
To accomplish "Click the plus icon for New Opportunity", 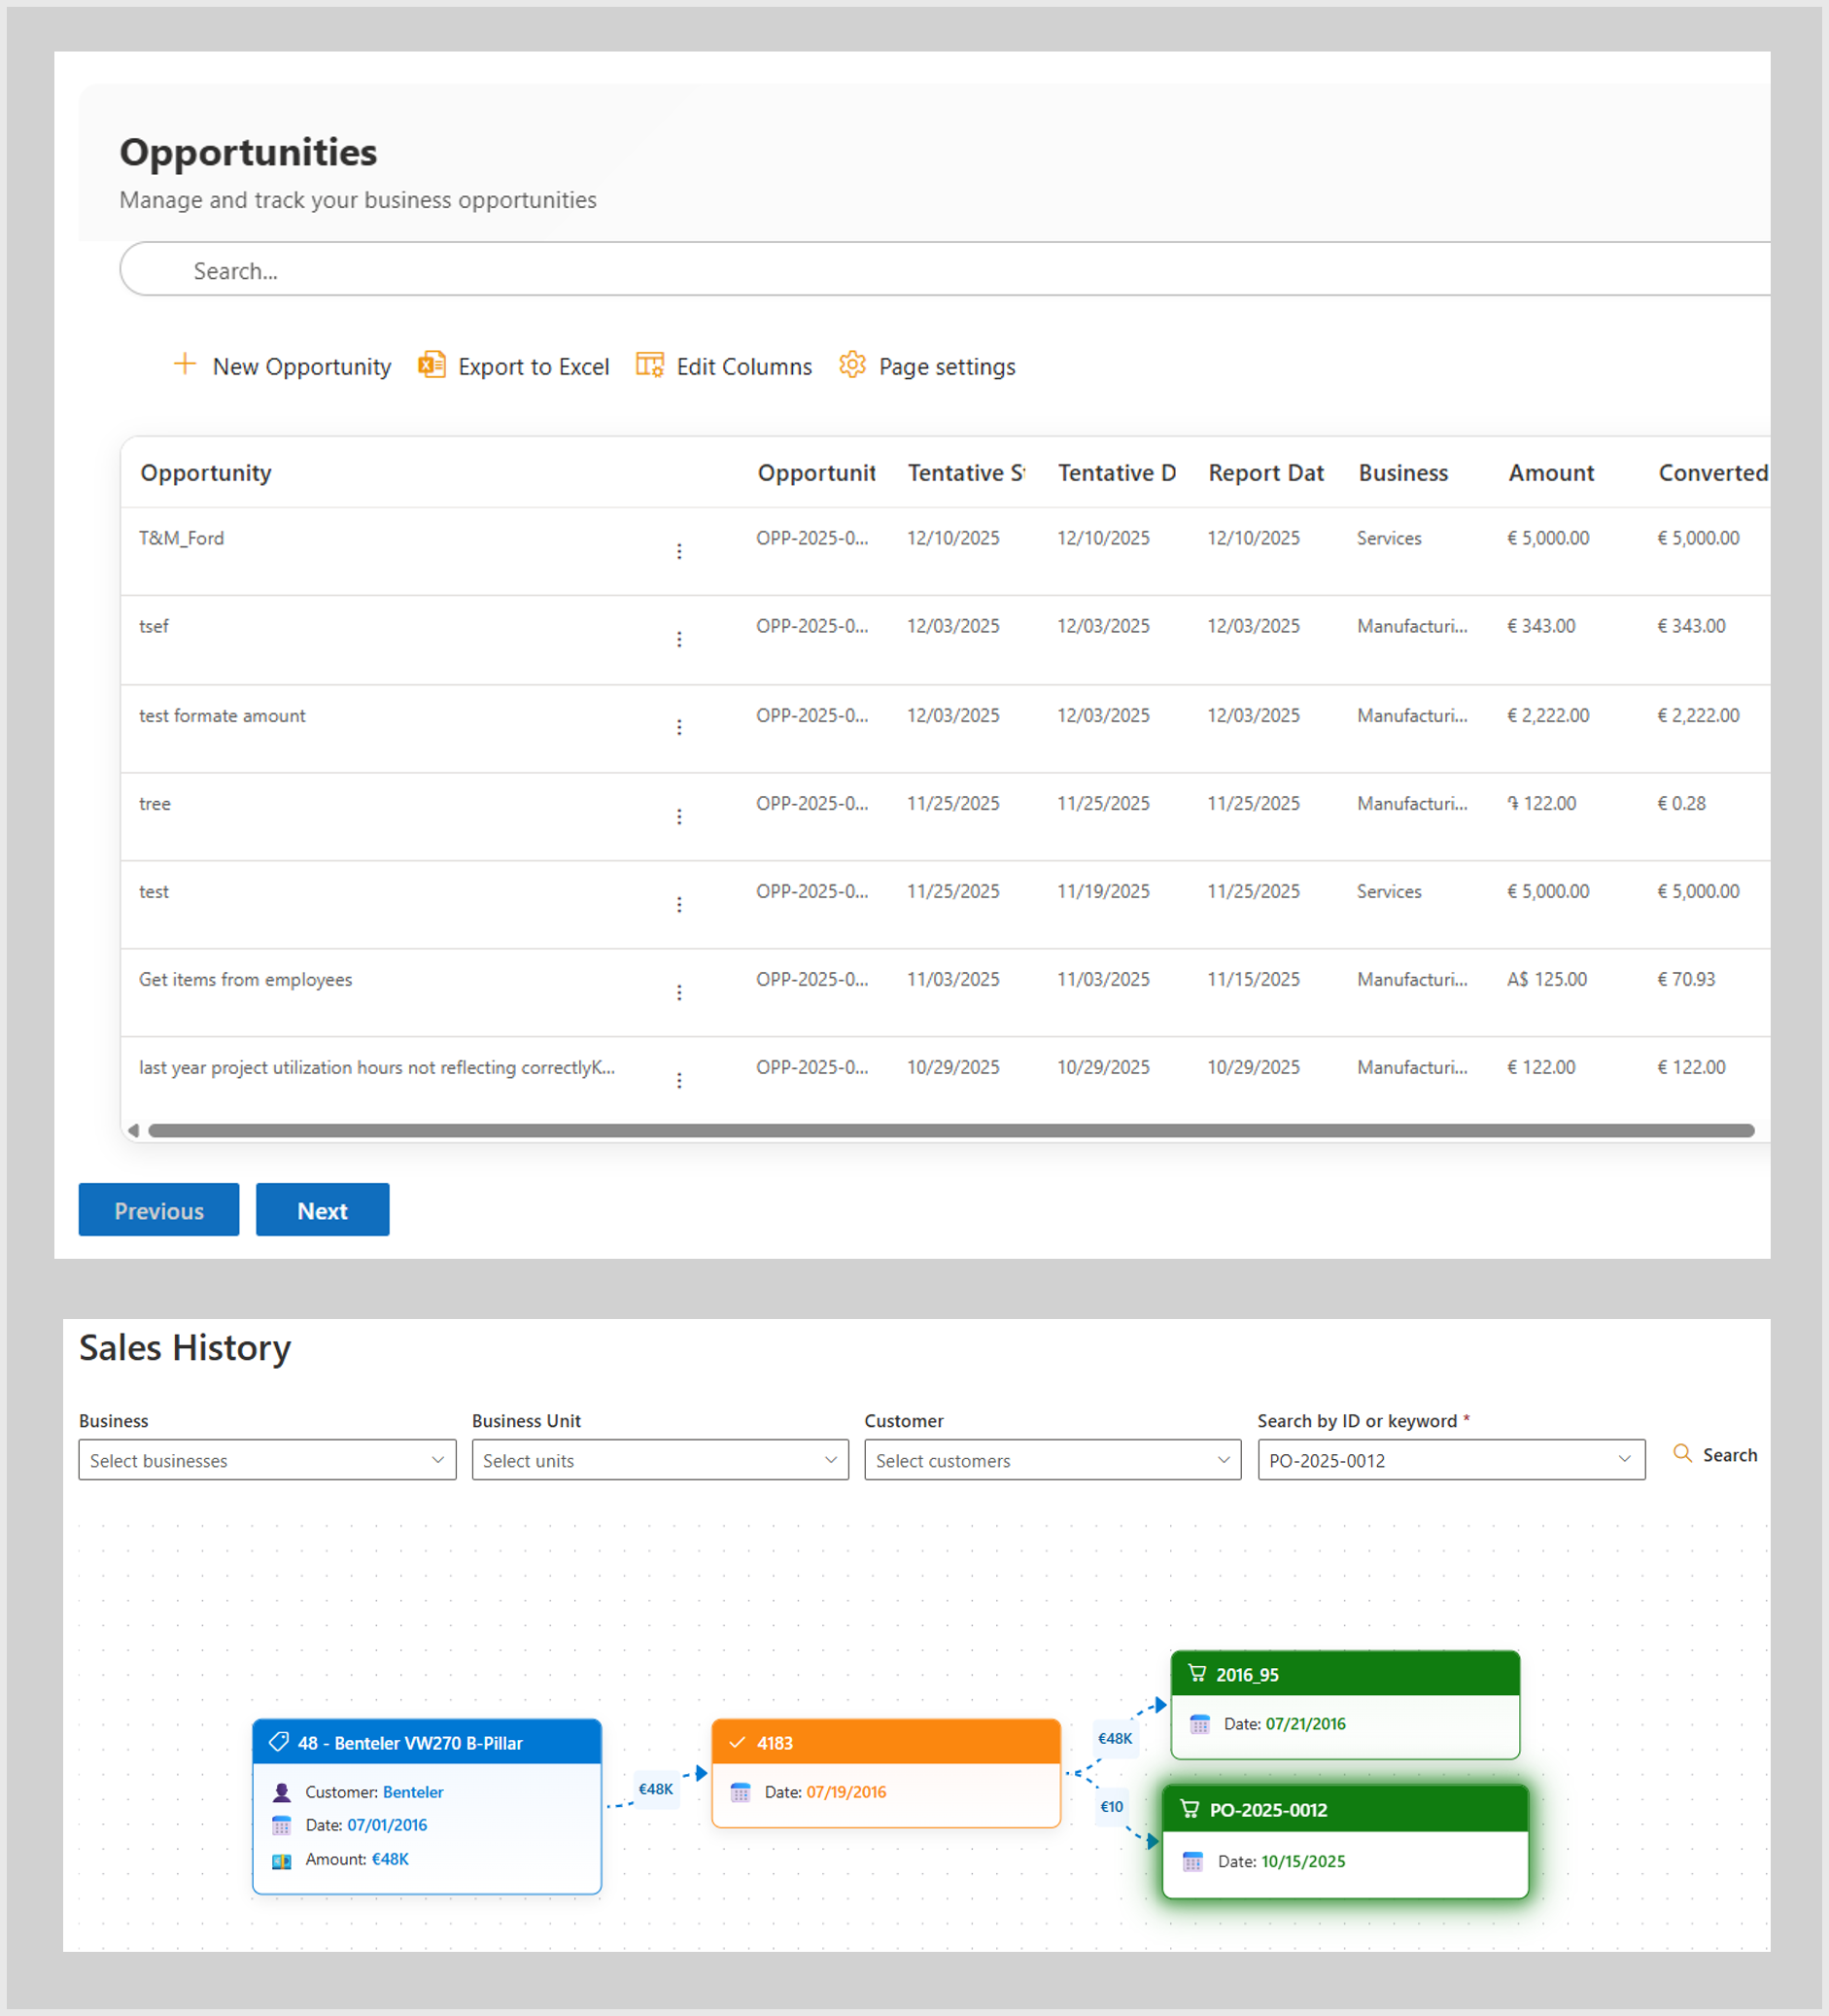I will [185, 365].
